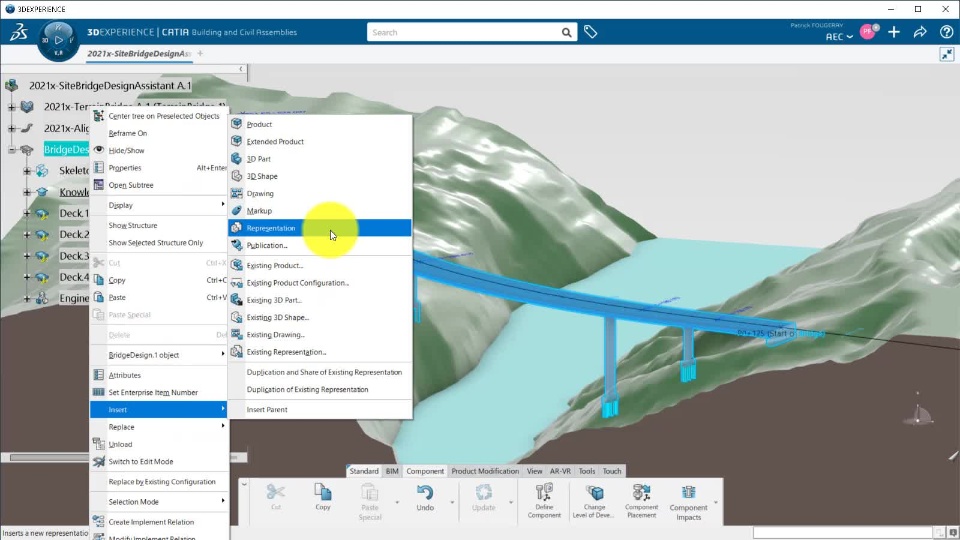Open the tag icon beside search
The width and height of the screenshot is (960, 540).
[590, 32]
